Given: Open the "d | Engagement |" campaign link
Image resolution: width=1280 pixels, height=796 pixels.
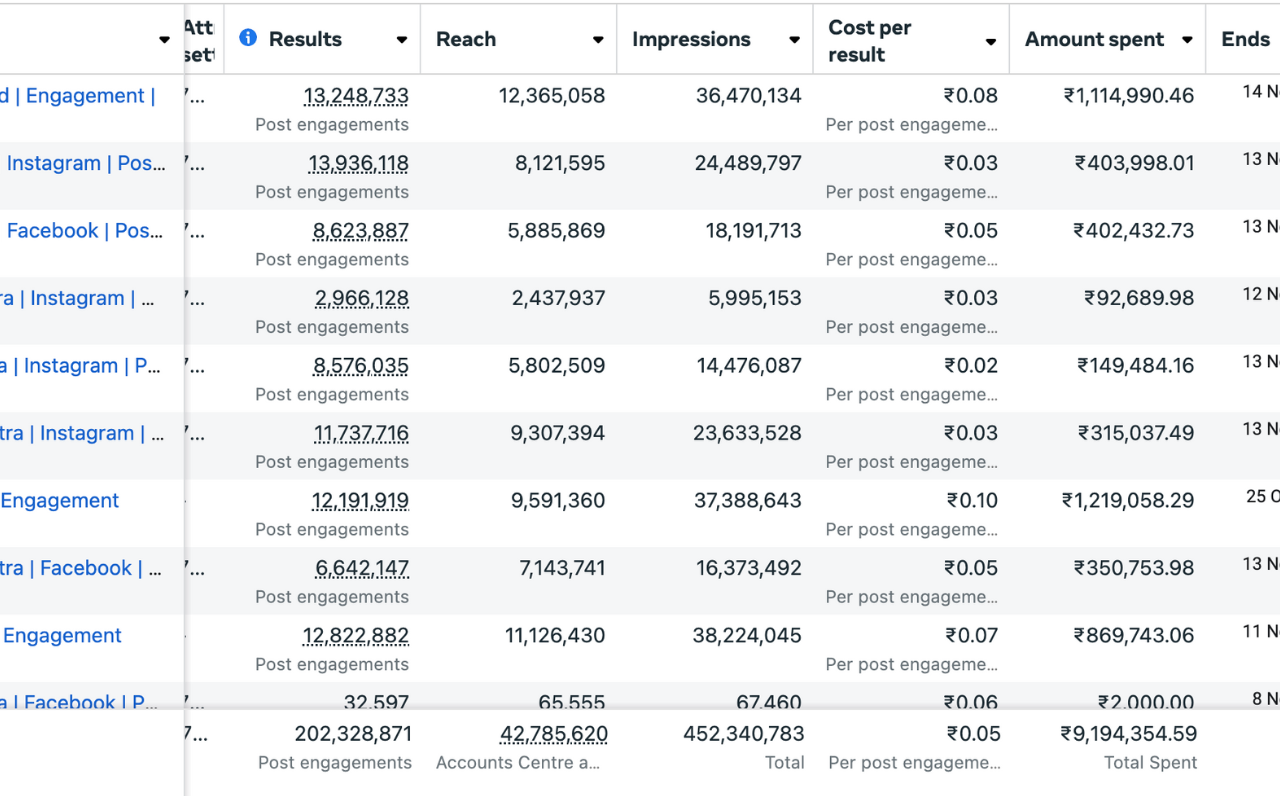Looking at the screenshot, I should click(77, 96).
